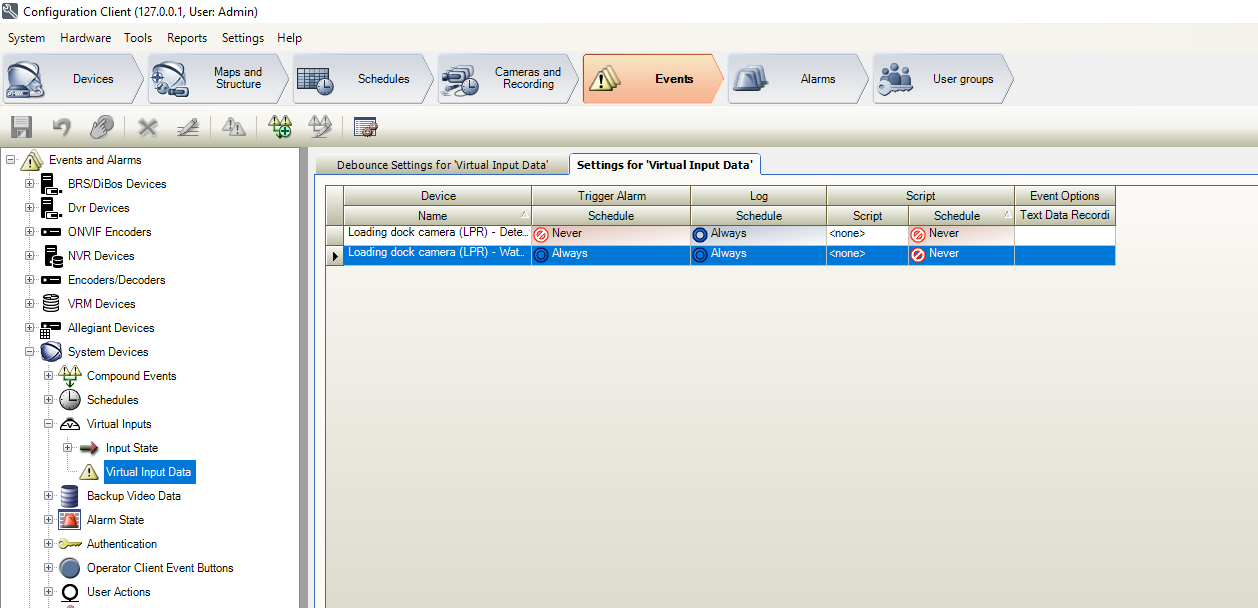Select Backup Video Data tree item
1258x608 pixels.
134,496
